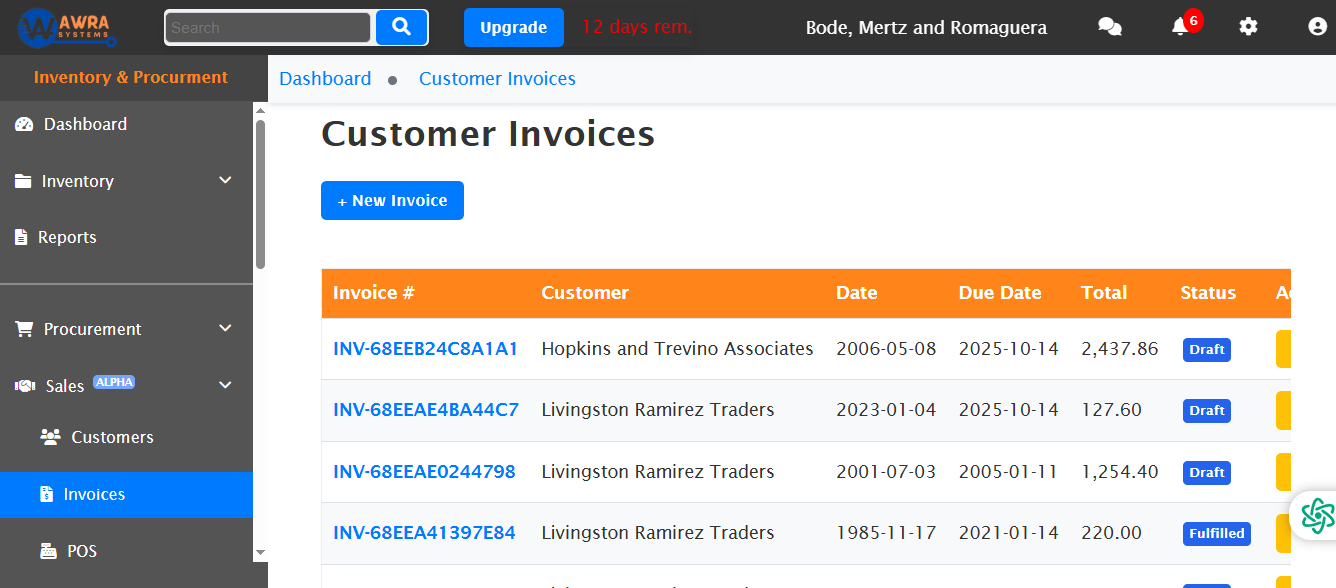This screenshot has height=588, width=1336.
Task: Click the + New Invoice button
Action: 392,200
